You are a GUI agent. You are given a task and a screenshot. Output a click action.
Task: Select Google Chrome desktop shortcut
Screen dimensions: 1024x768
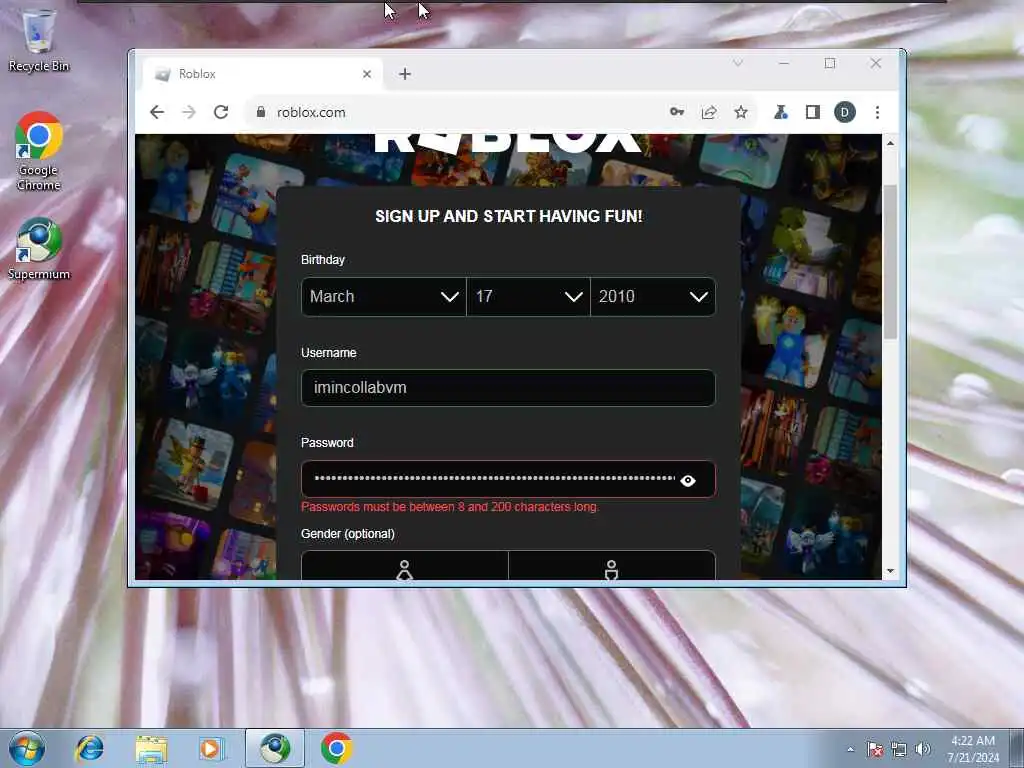[x=39, y=152]
